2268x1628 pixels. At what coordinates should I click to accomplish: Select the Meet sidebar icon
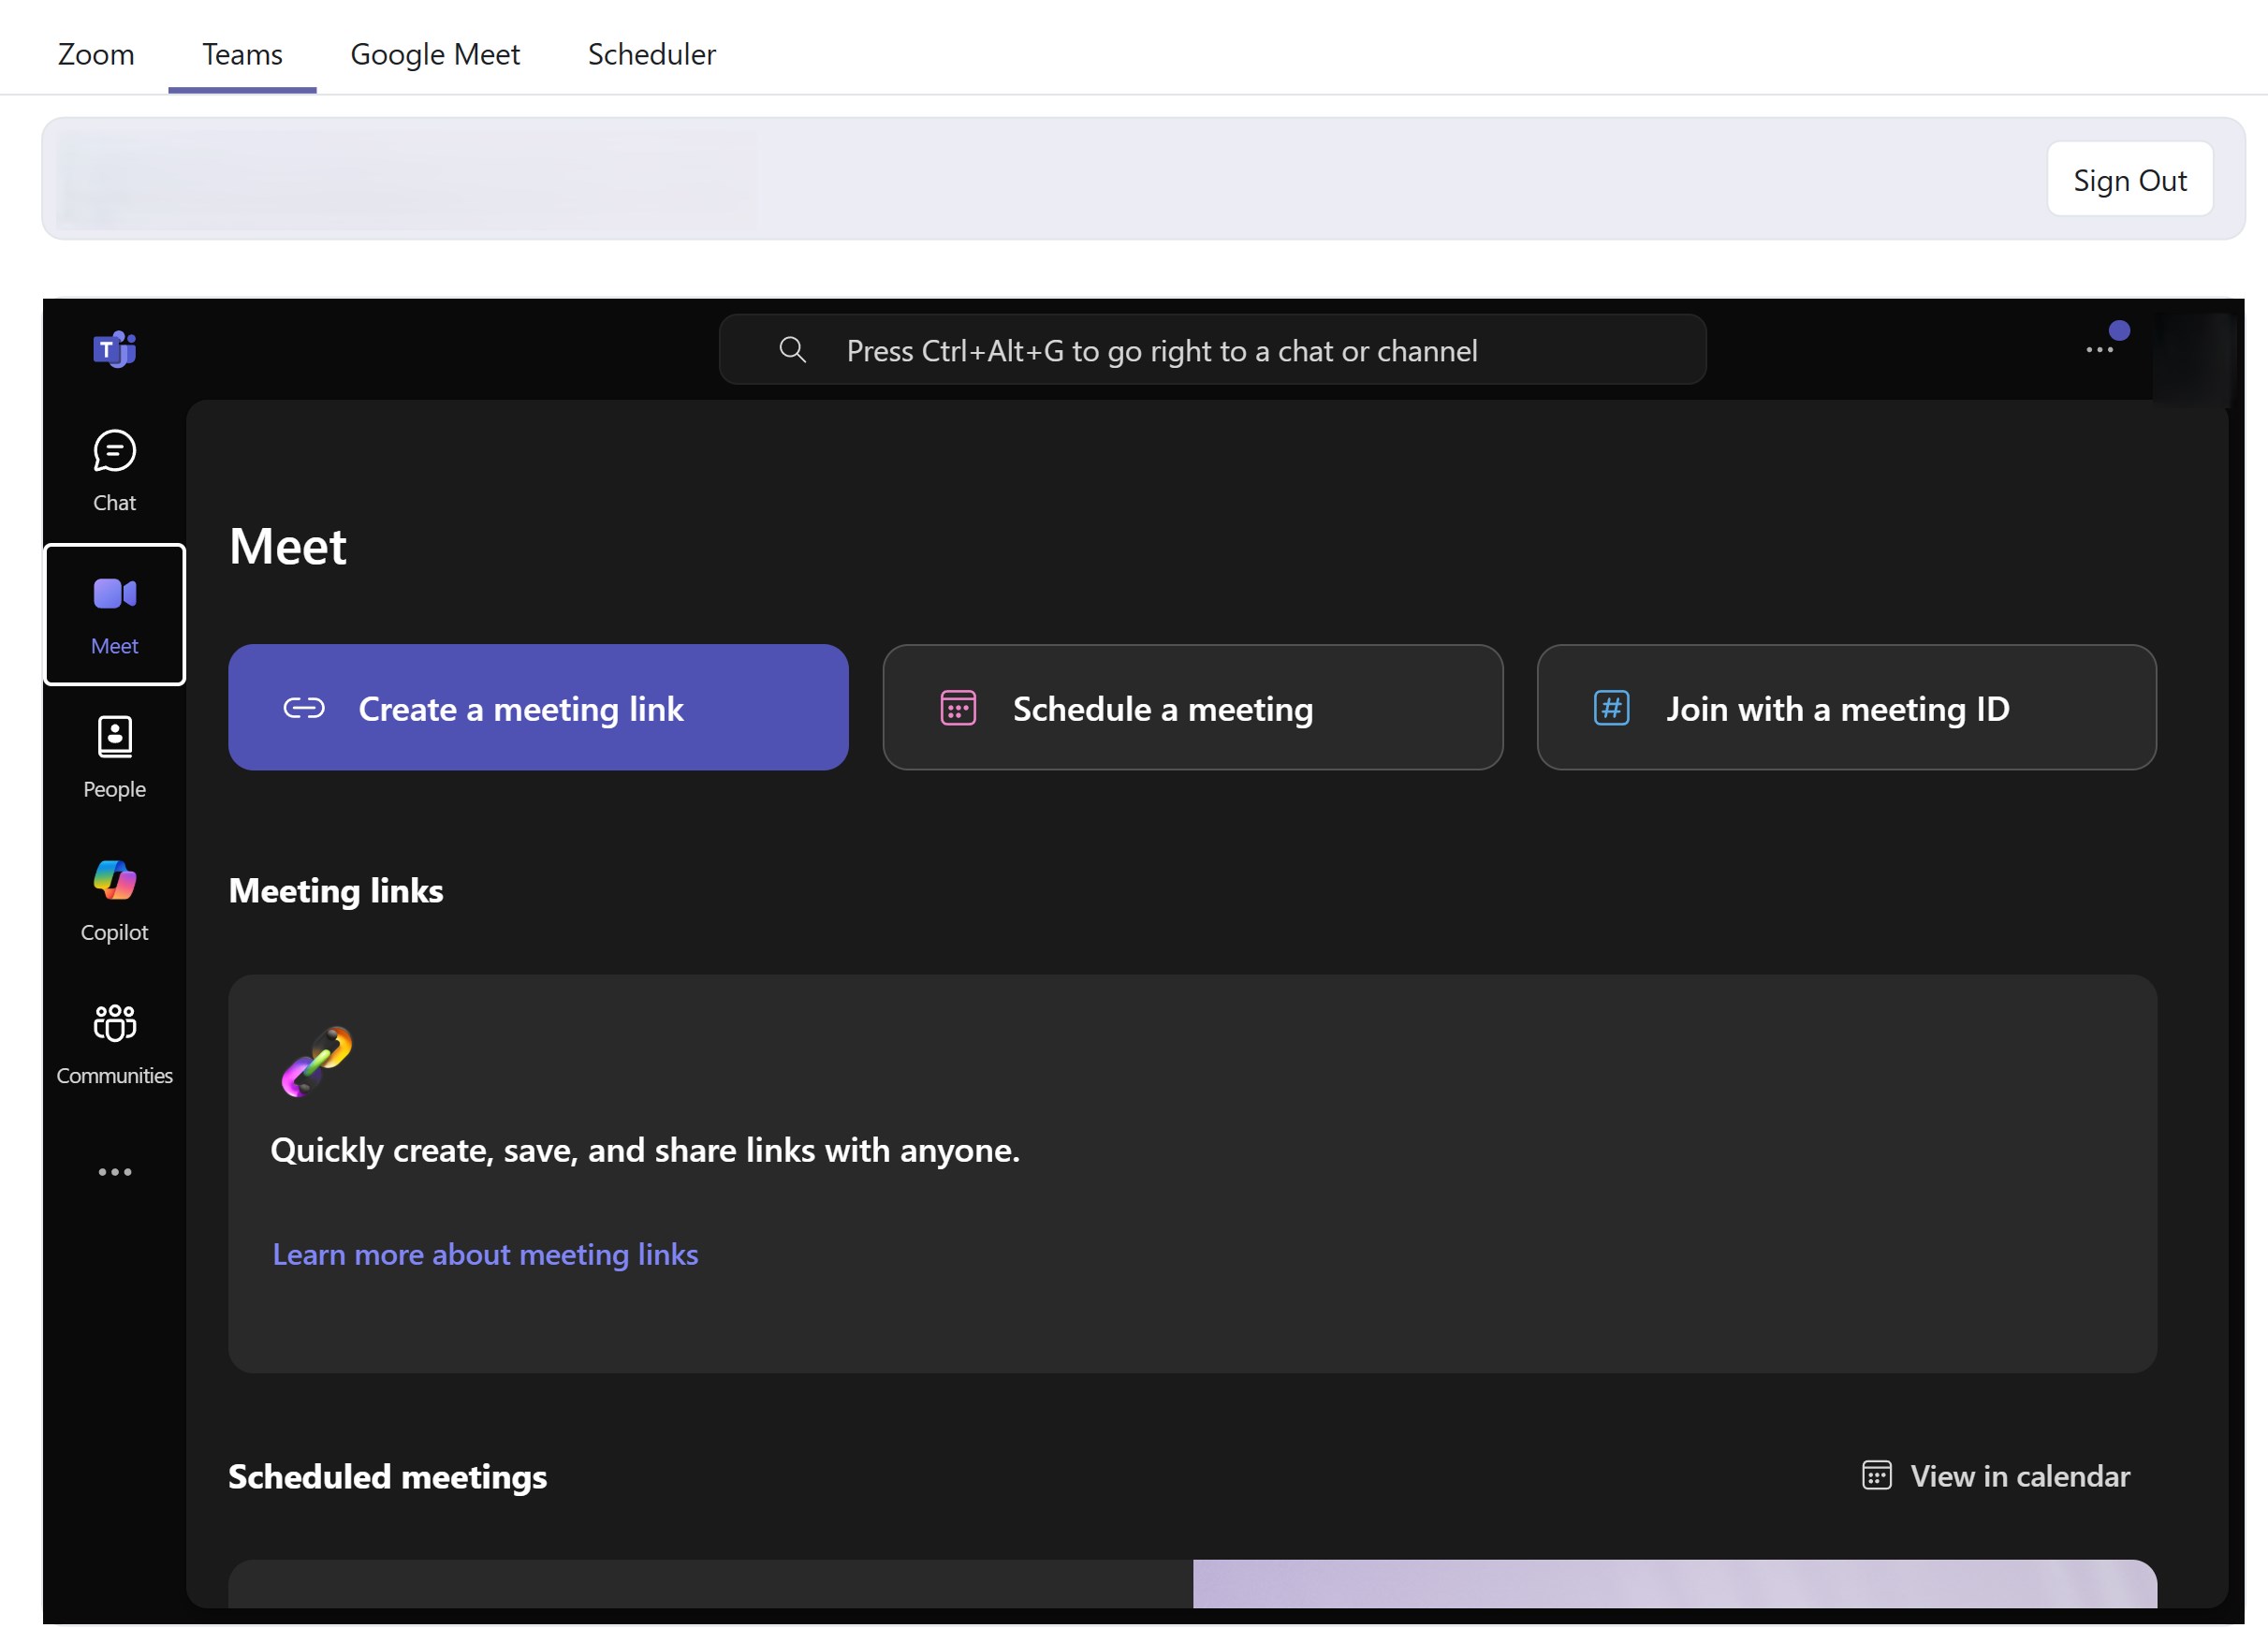point(114,614)
